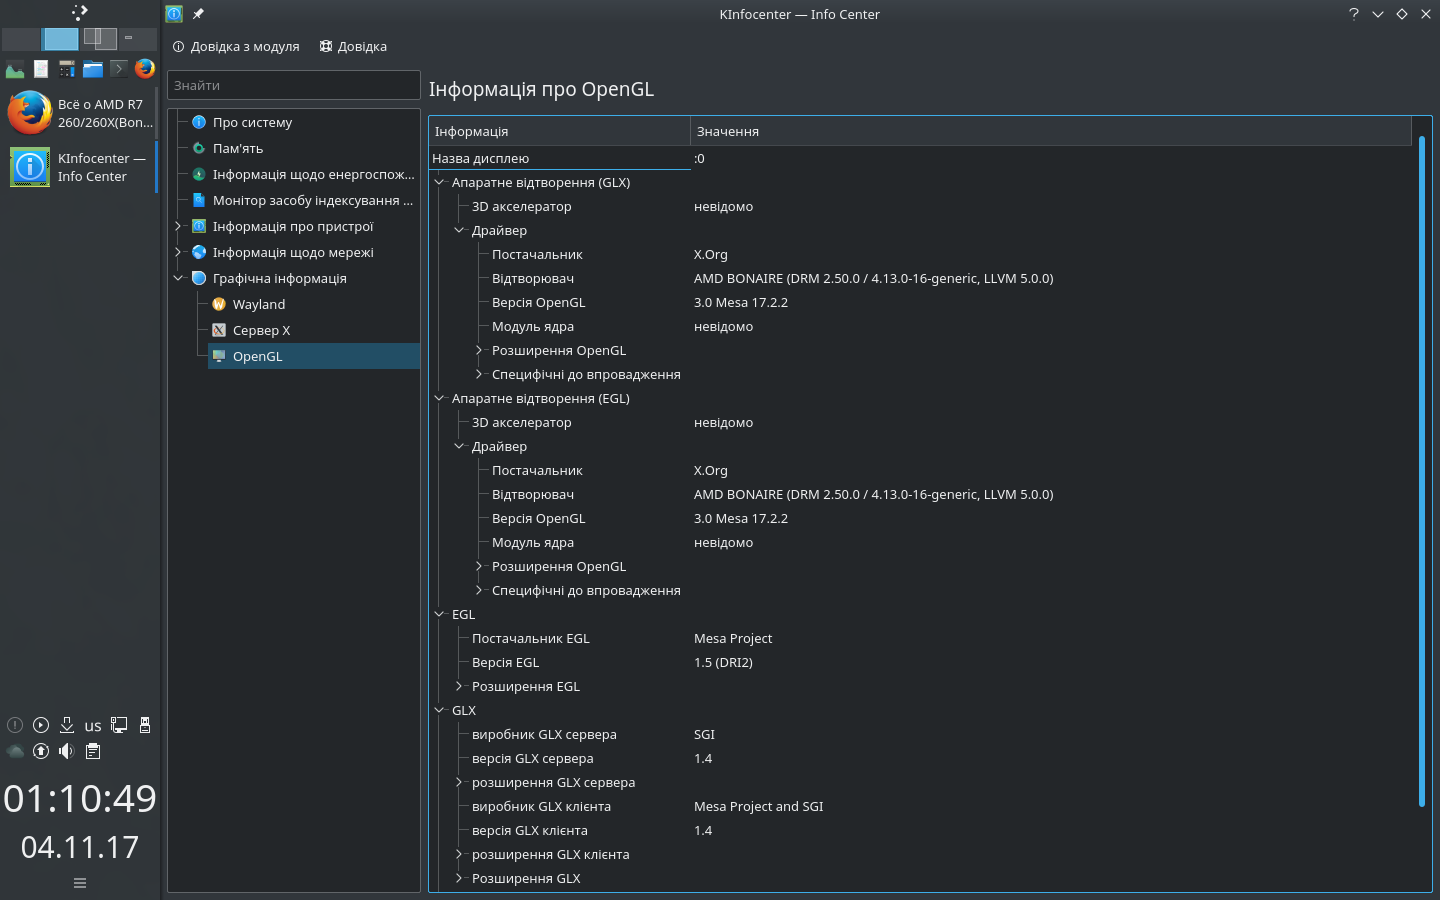Collapse the Графічна інформація sidebar category
The image size is (1440, 900).
tap(178, 279)
